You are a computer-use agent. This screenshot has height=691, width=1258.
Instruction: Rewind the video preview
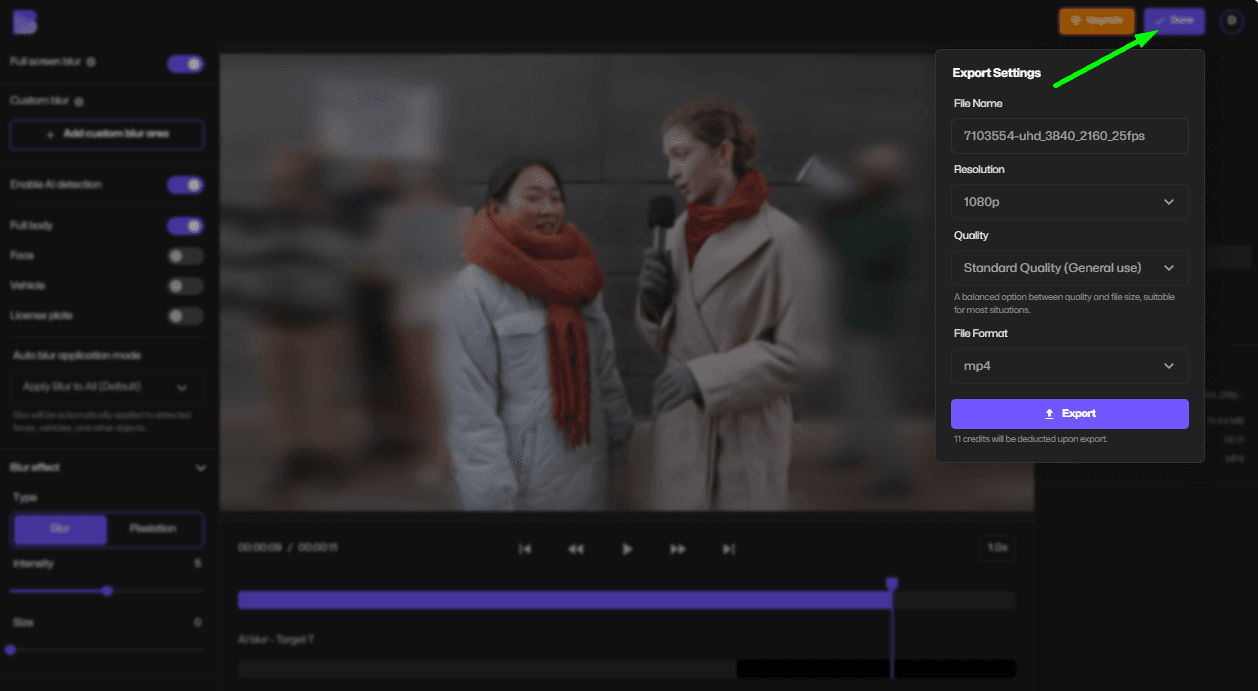pos(576,548)
